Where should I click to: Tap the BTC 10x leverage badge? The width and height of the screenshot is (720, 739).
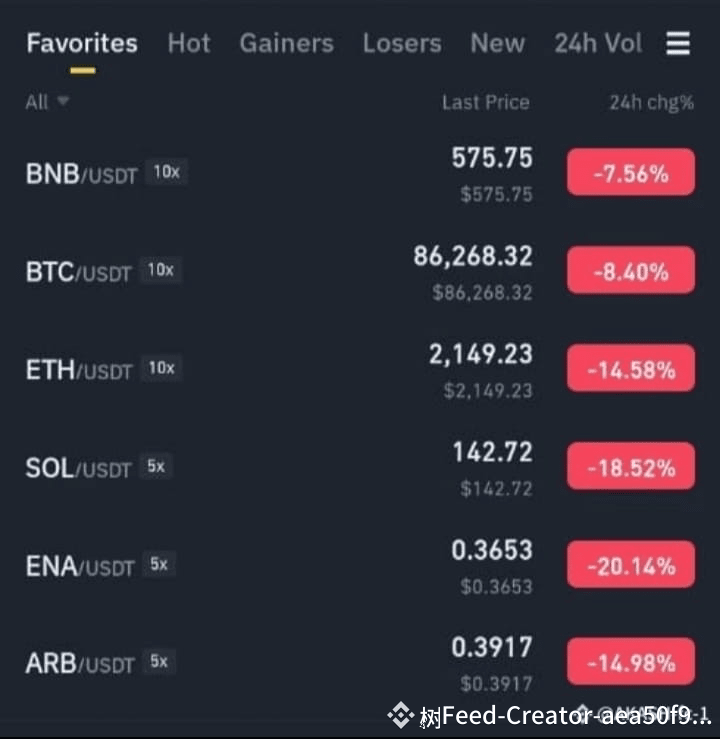[x=161, y=270]
